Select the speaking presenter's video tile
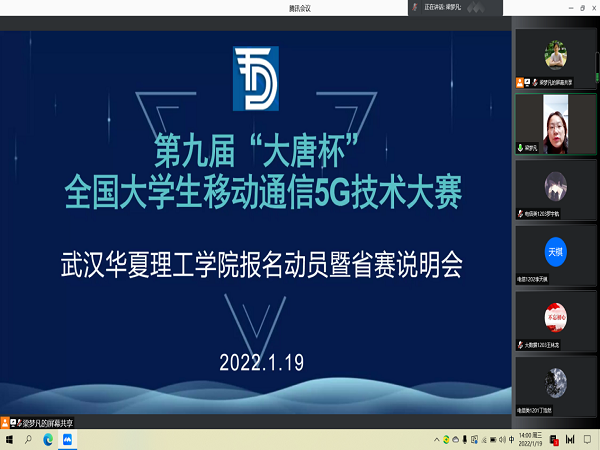The image size is (600, 450). point(556,124)
